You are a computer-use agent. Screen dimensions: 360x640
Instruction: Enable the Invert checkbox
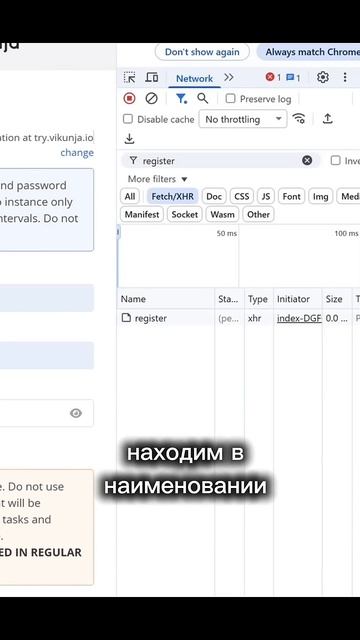point(336,160)
